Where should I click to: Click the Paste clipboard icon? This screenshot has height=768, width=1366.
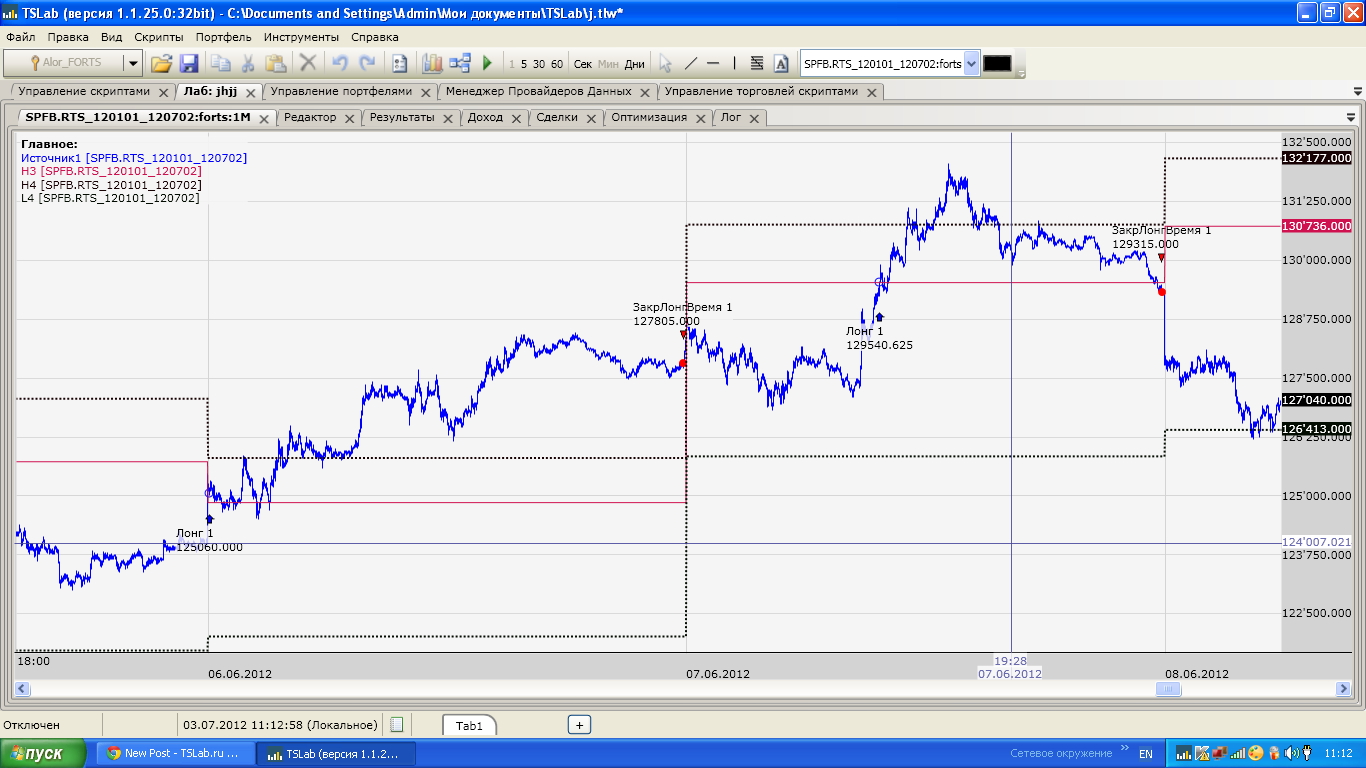[276, 63]
